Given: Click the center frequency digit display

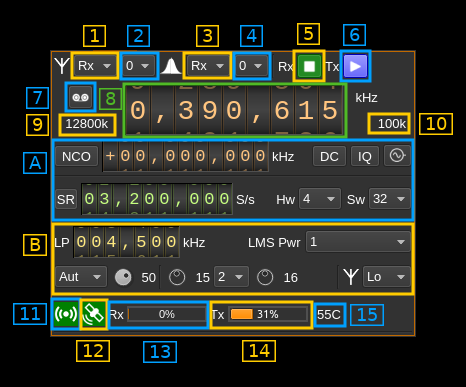Looking at the screenshot, I should click(x=235, y=110).
